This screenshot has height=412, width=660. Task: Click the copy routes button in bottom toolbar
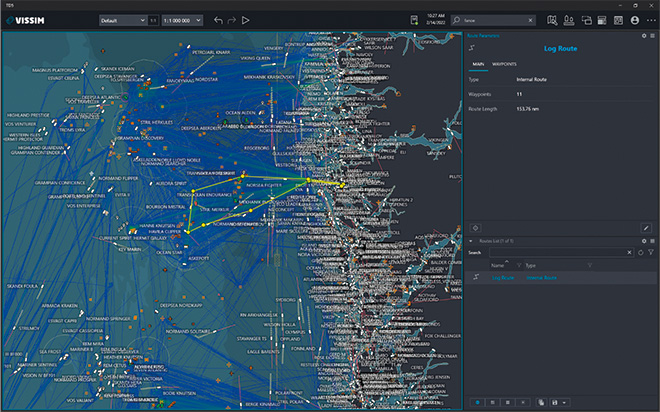(x=541, y=402)
